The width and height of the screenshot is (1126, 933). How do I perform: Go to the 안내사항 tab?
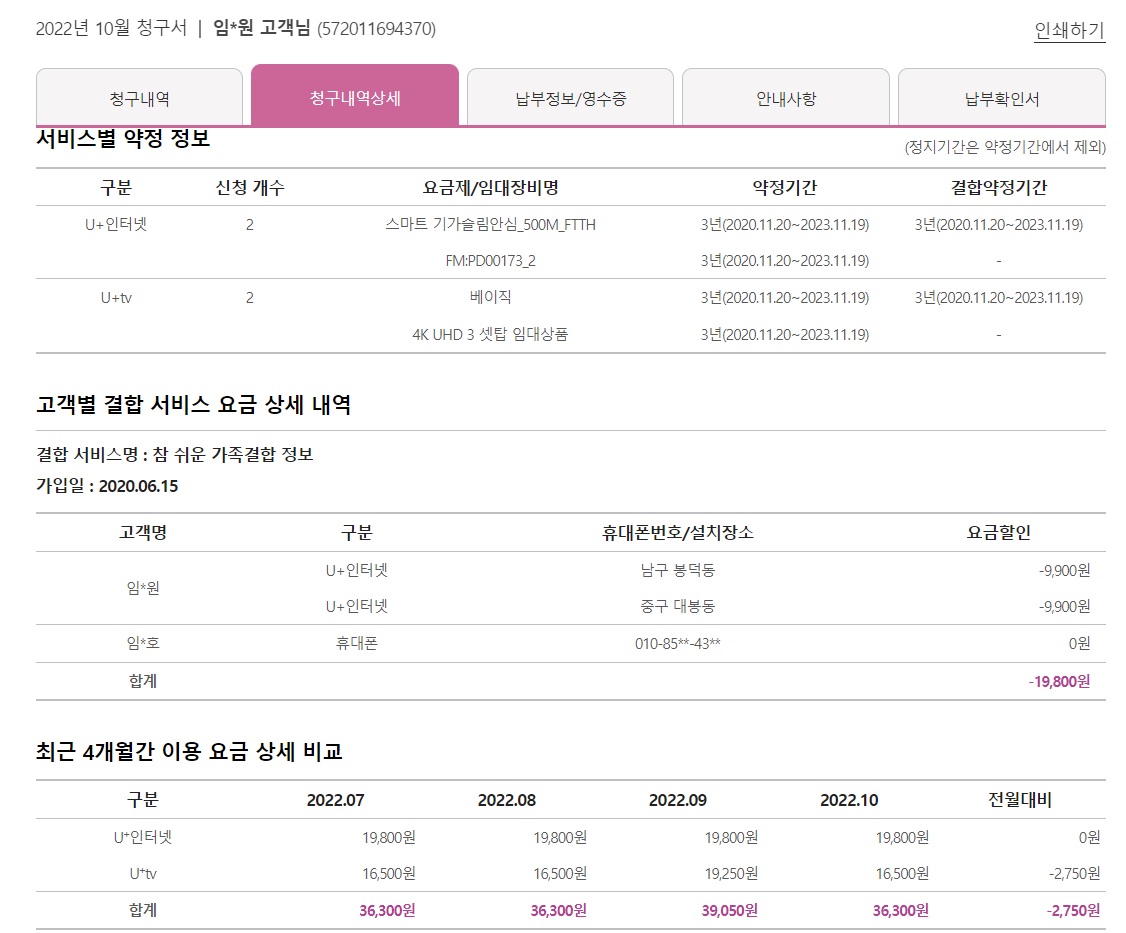(786, 99)
